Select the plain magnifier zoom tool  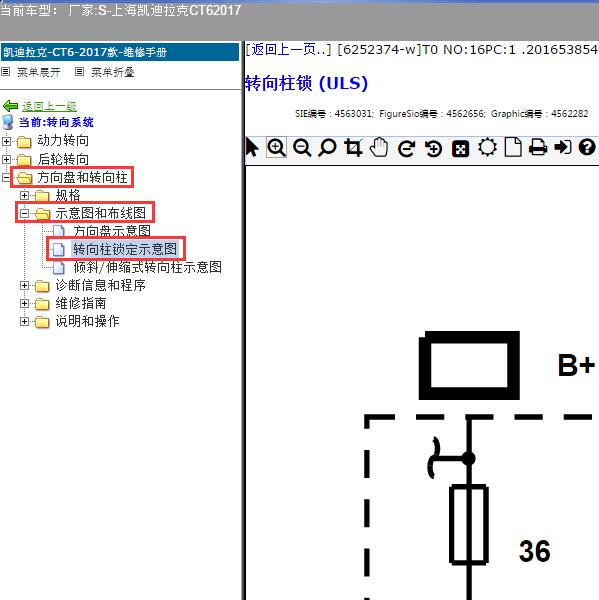tap(327, 148)
